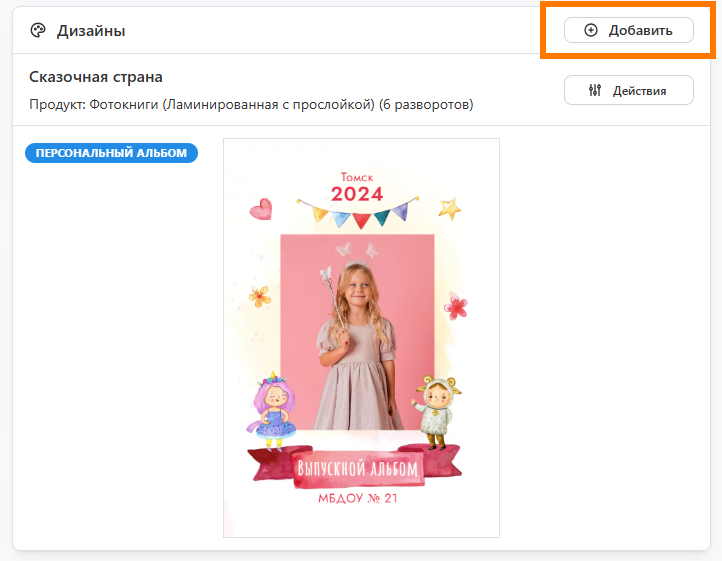Image resolution: width=722 pixels, height=561 pixels.
Task: Click the red heart on the album cover
Action: (260, 208)
